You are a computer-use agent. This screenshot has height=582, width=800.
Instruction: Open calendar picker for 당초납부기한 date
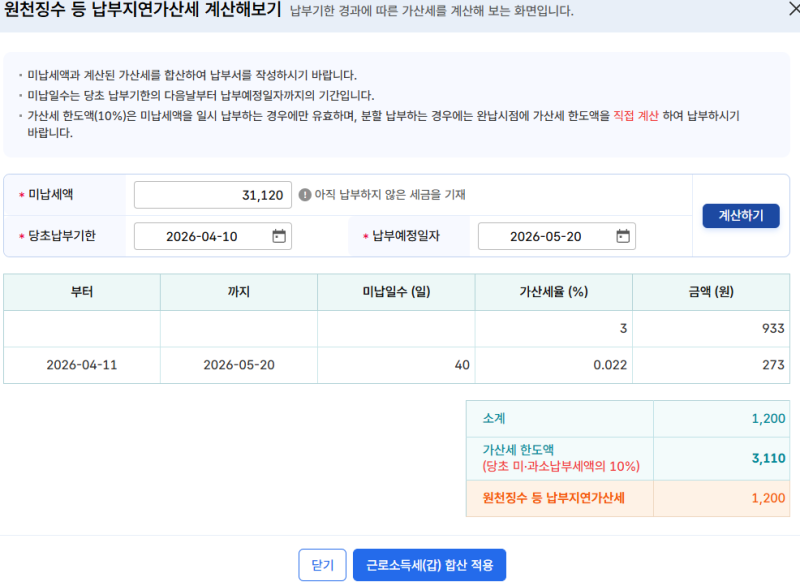(x=279, y=236)
